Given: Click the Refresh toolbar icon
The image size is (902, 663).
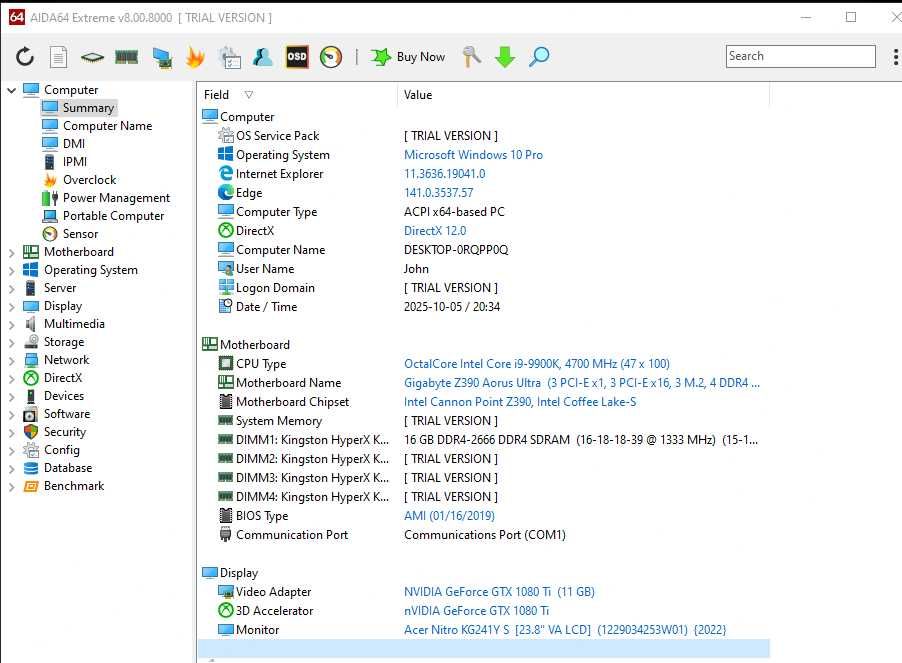Looking at the screenshot, I should click(x=25, y=56).
